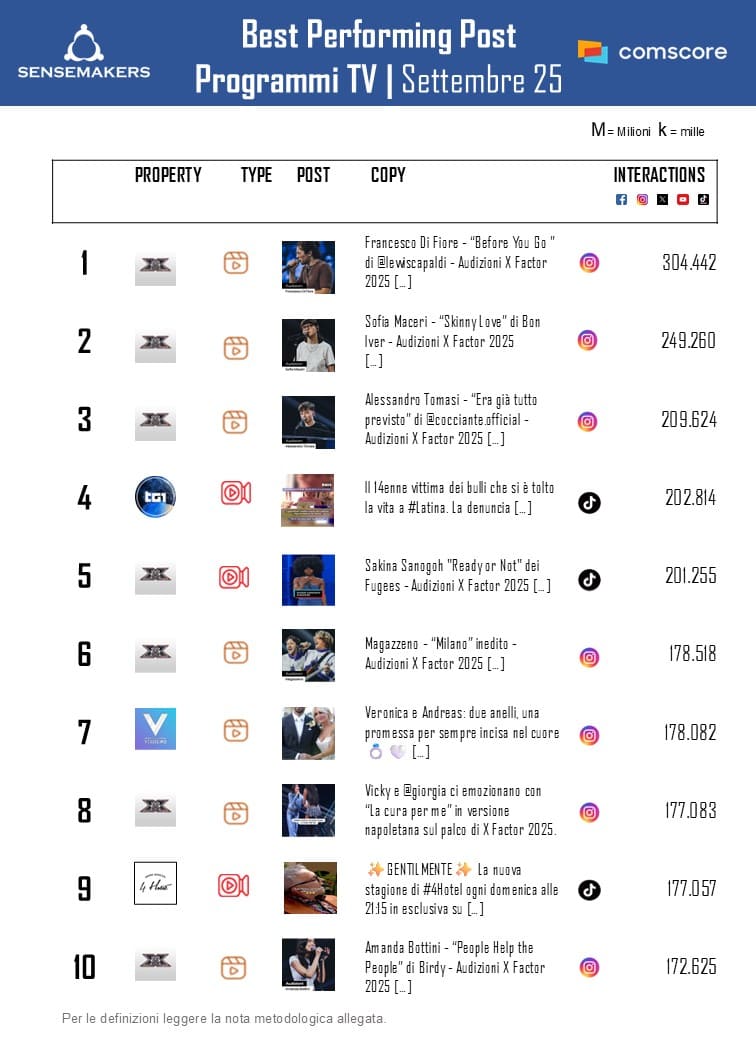
Task: Open the Veronica e Andreas post copy text
Action: tap(461, 732)
